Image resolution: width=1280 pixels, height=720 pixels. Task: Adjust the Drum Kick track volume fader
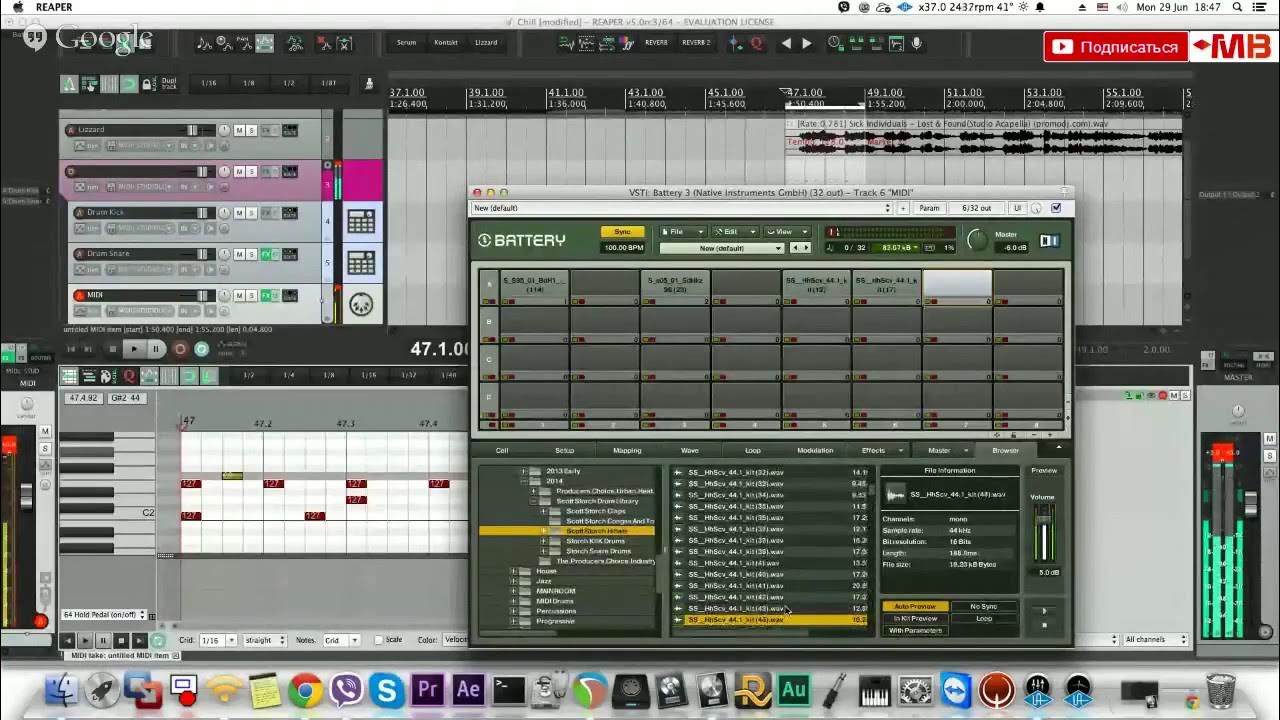coord(202,213)
